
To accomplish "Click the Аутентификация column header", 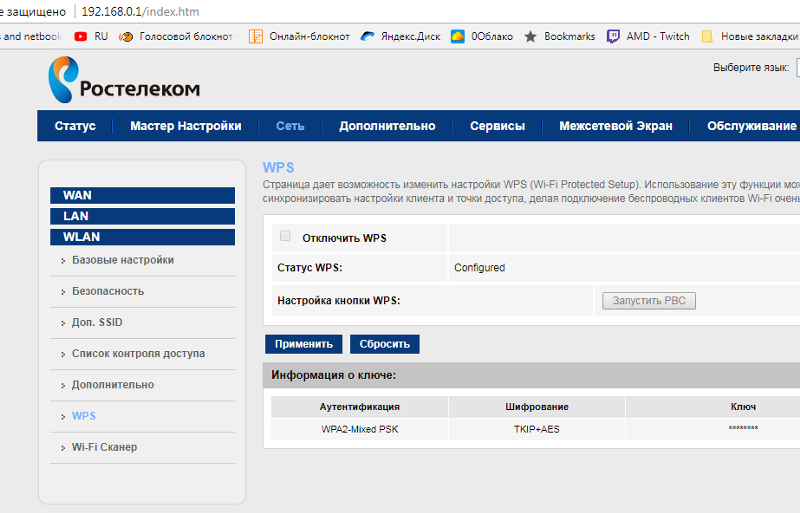I will tap(360, 407).
